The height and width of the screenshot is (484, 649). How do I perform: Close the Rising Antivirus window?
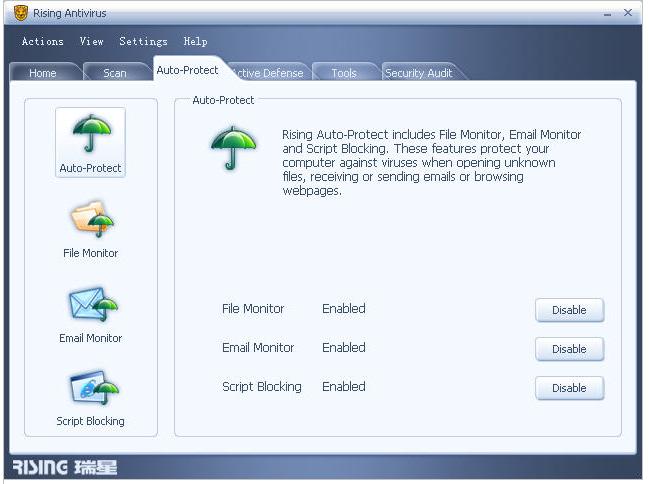[x=628, y=13]
